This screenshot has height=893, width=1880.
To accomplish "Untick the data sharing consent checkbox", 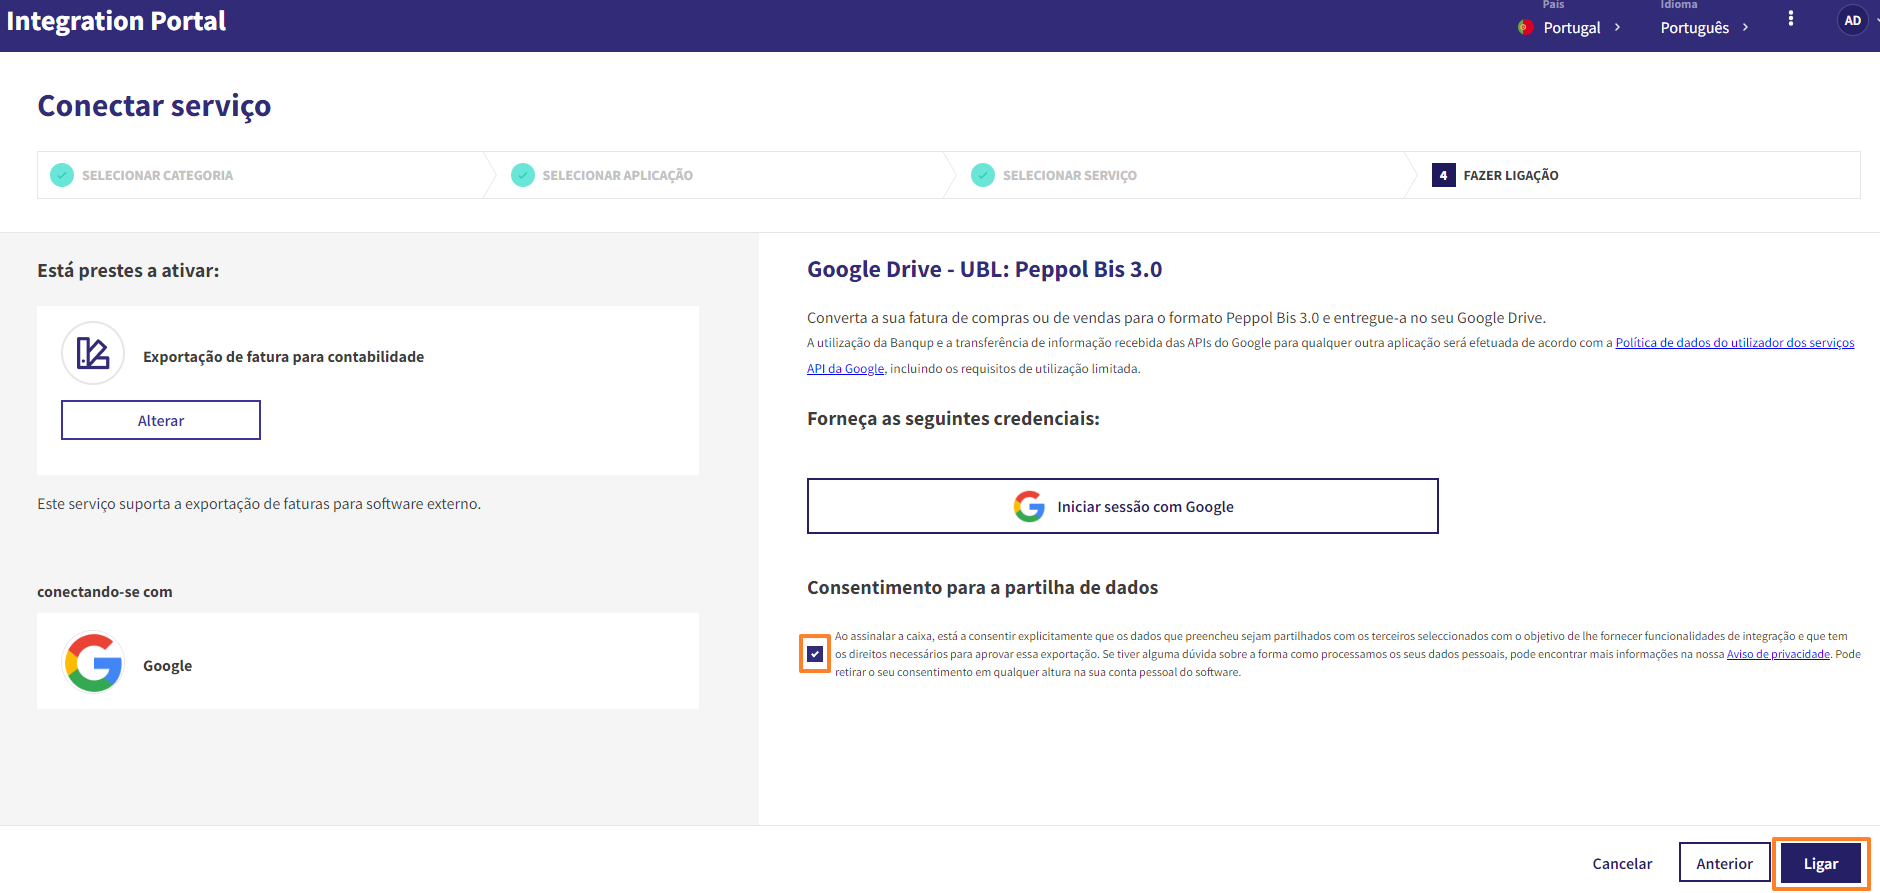I will (815, 654).
